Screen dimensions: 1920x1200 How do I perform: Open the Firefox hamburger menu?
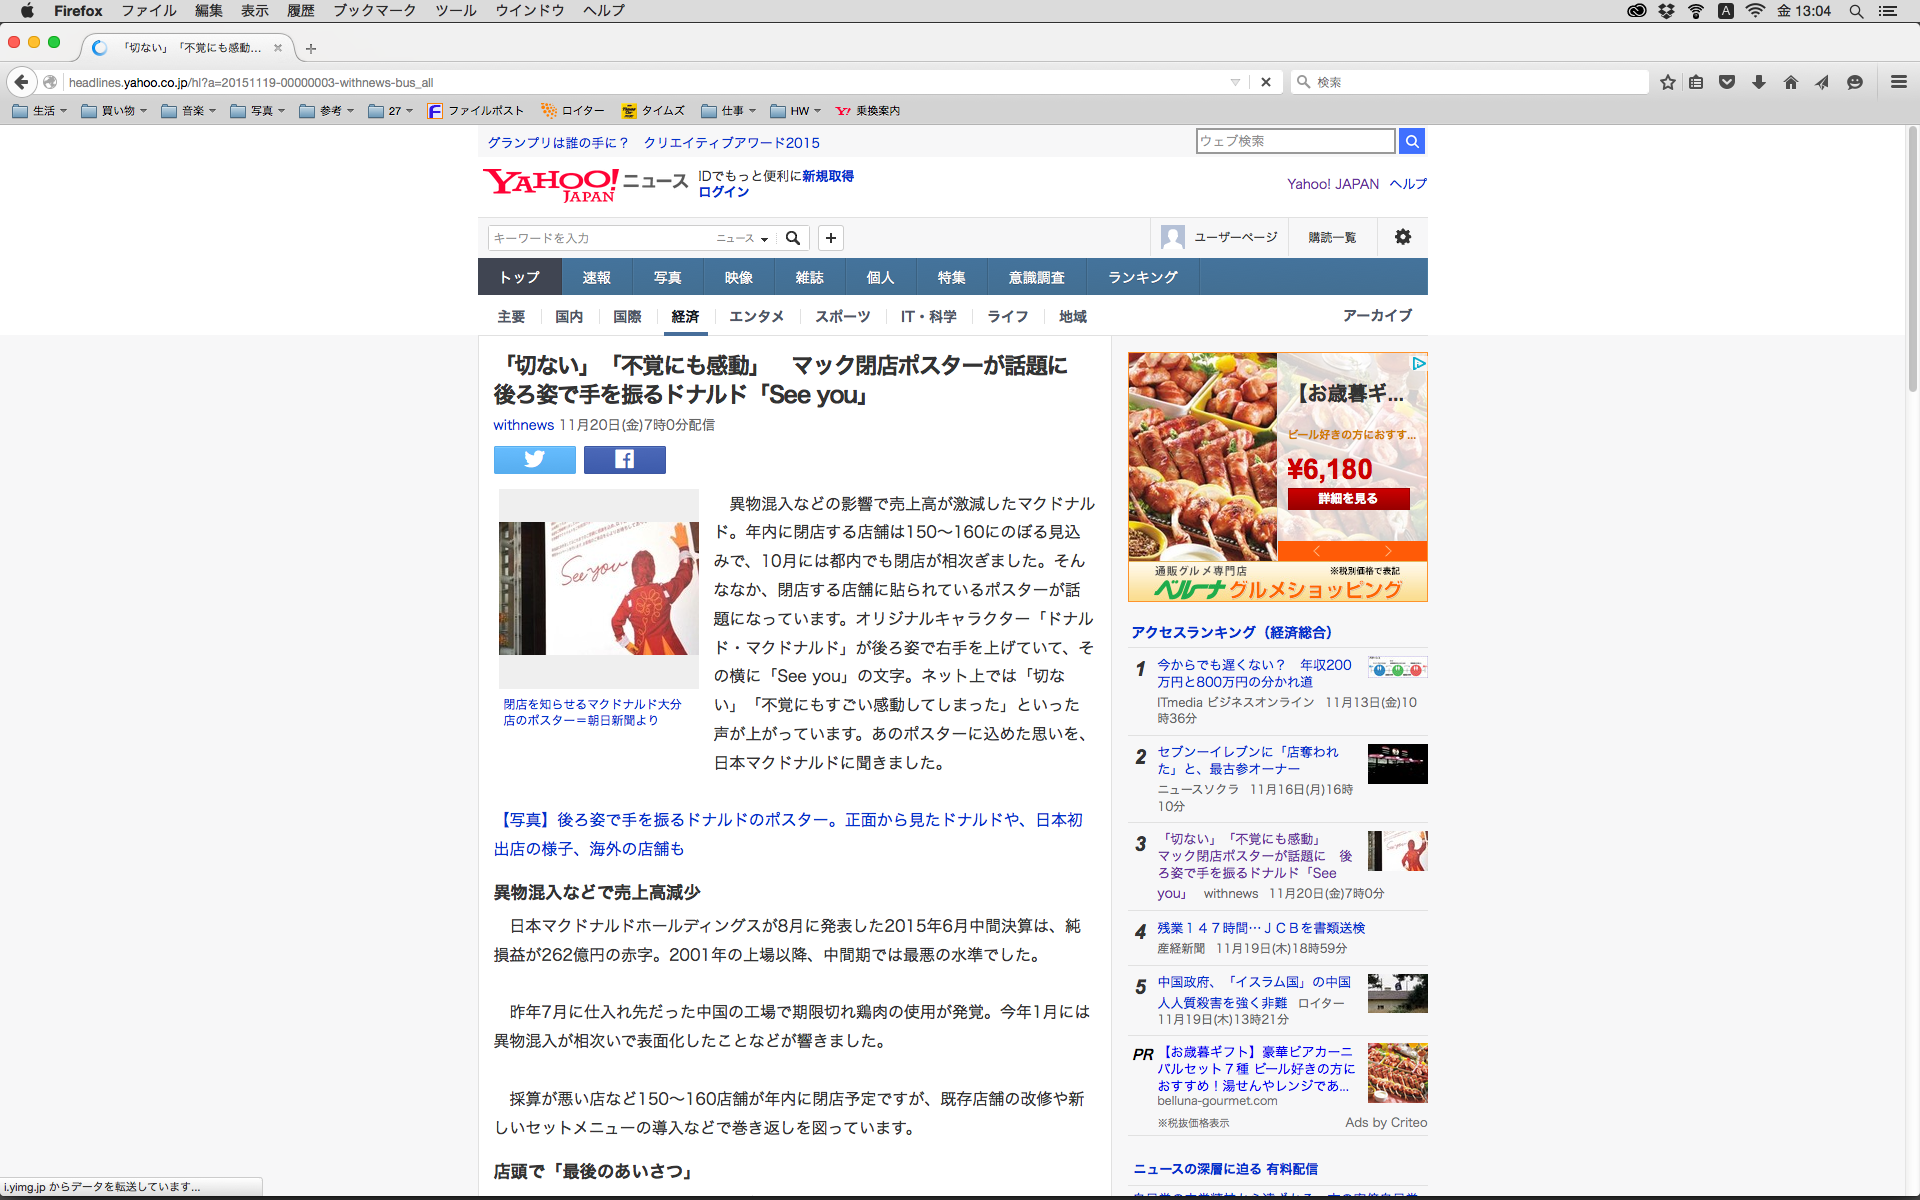(1898, 82)
